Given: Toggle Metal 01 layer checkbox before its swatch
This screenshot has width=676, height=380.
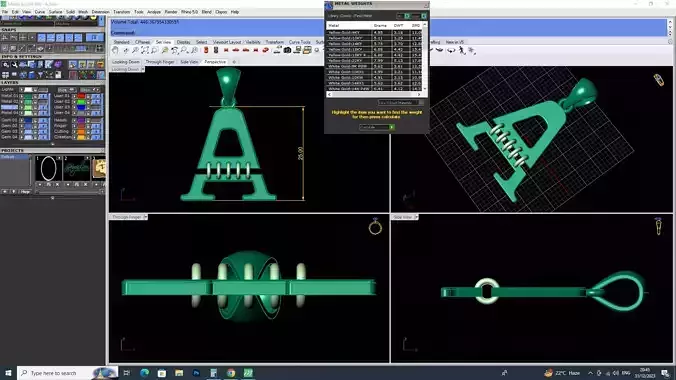Looking at the screenshot, I should coord(22,96).
